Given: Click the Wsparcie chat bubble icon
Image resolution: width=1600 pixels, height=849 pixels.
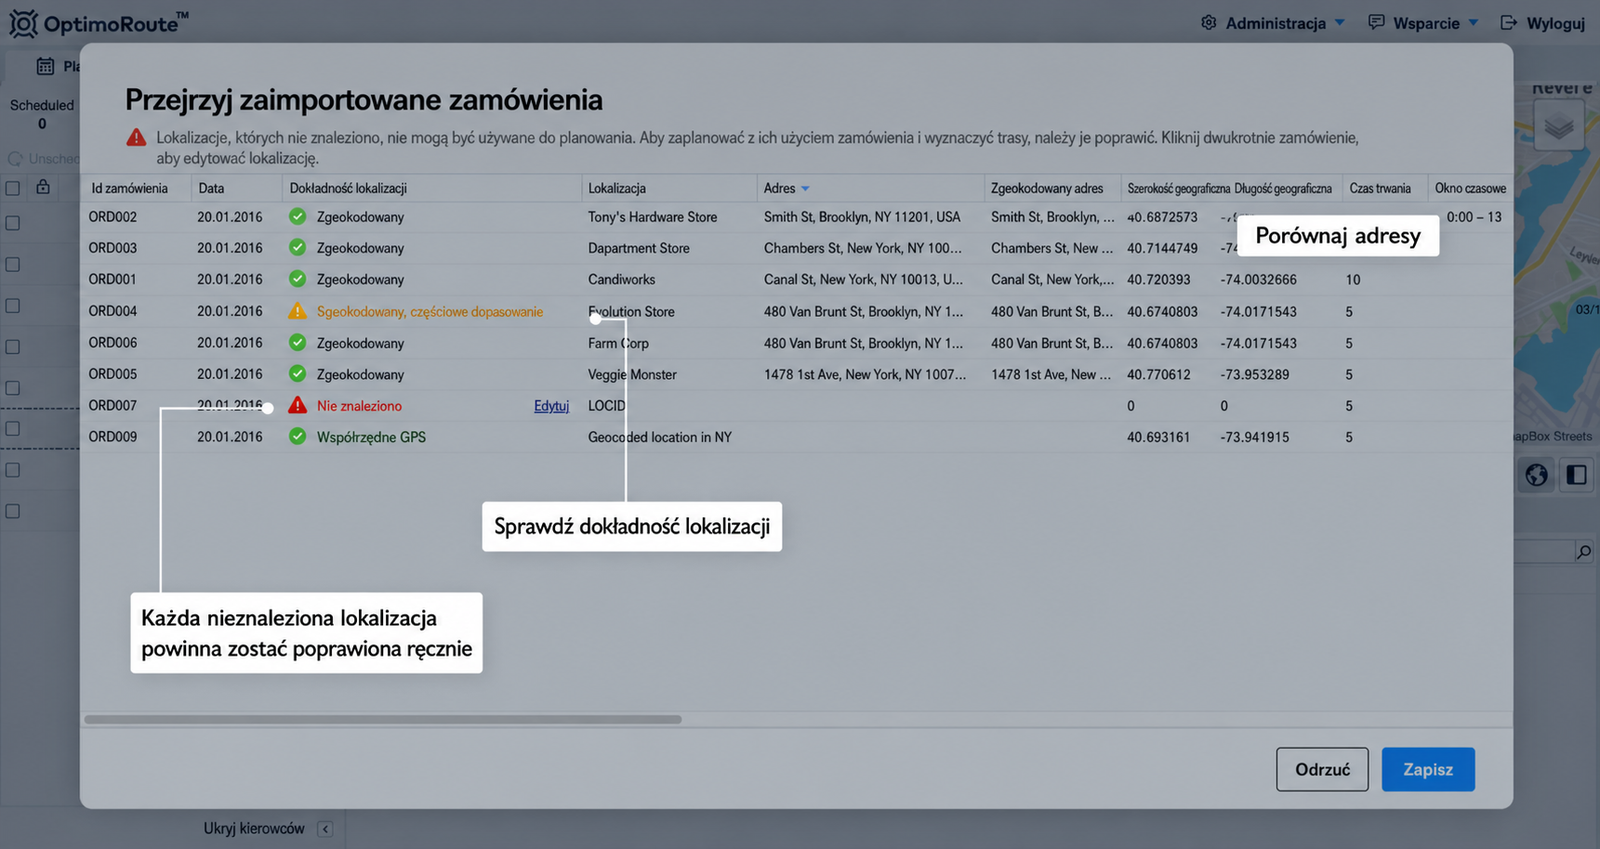Looking at the screenshot, I should tap(1376, 22).
